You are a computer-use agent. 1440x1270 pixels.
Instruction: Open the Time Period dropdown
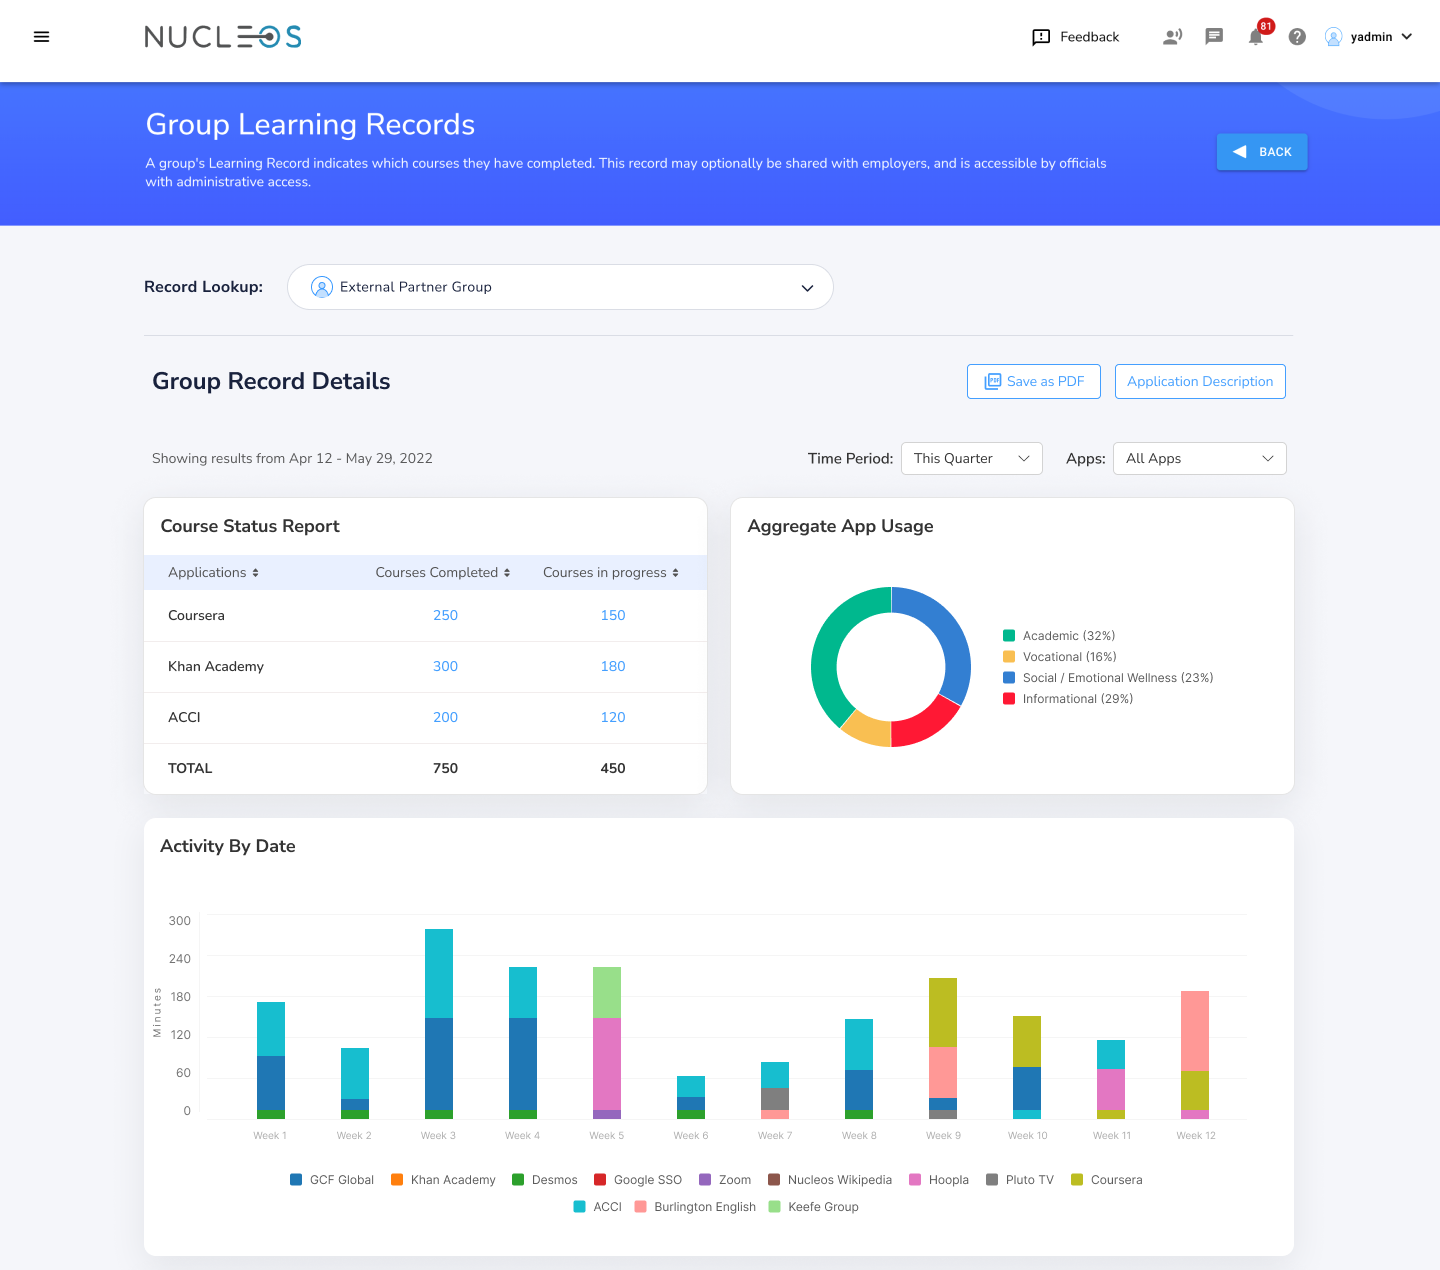point(972,458)
